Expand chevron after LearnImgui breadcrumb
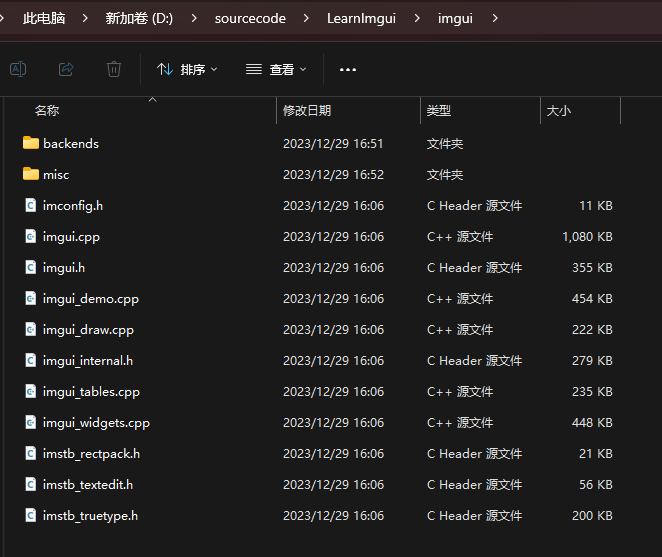Image resolution: width=662 pixels, height=557 pixels. 417,18
